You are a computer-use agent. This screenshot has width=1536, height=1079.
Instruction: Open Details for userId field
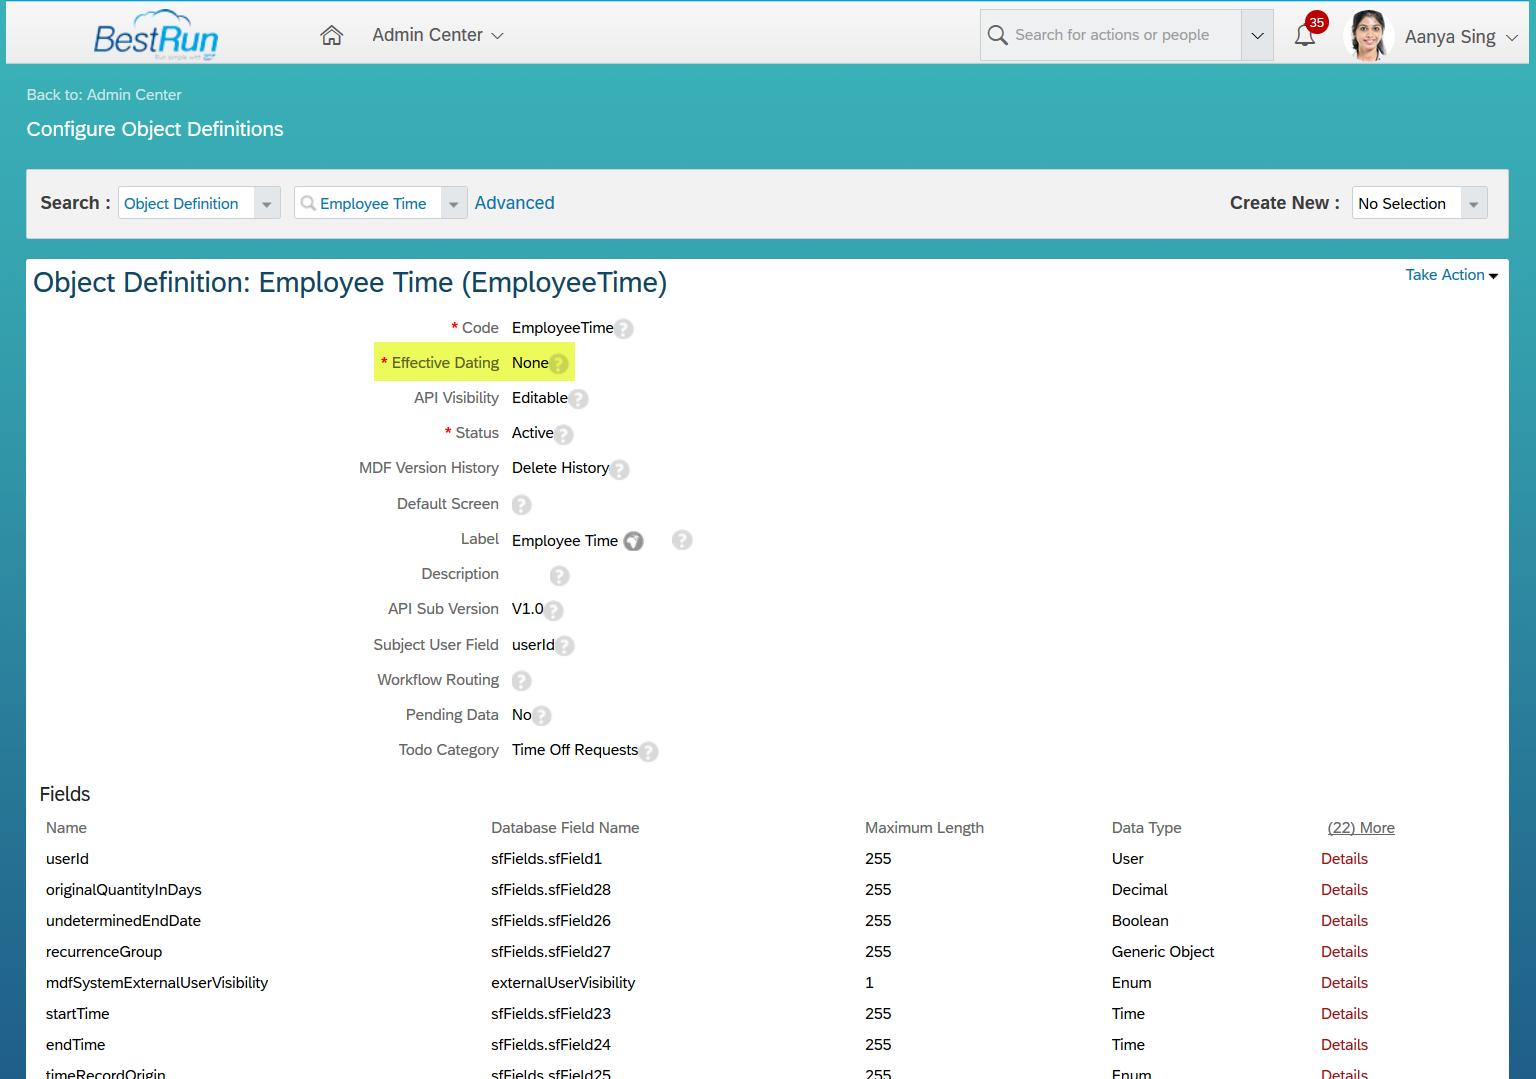pyautogui.click(x=1344, y=859)
